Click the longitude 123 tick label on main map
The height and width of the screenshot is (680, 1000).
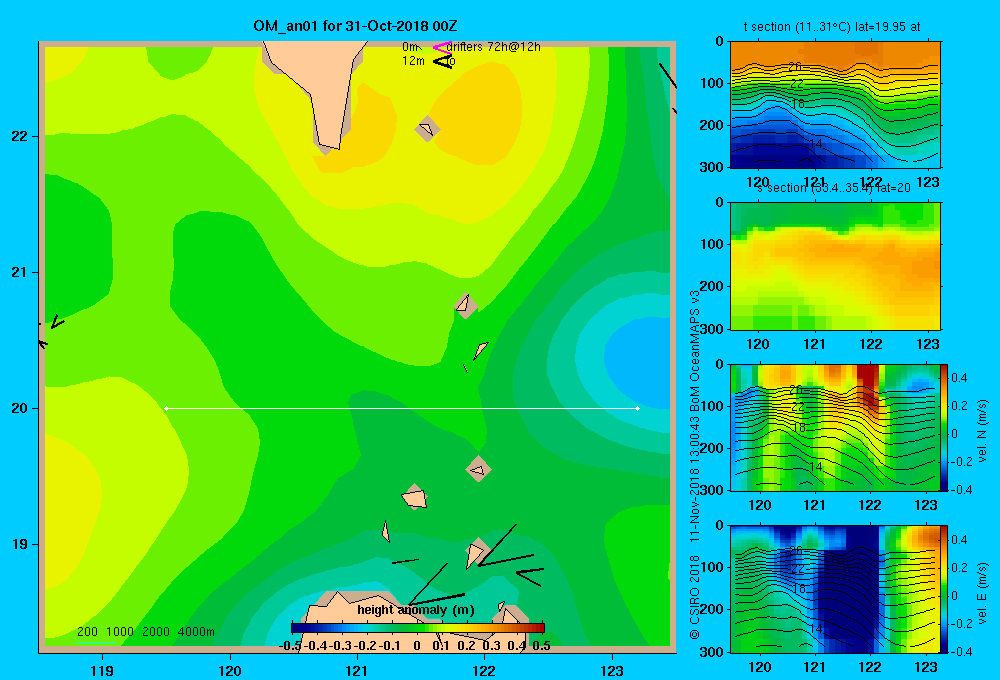tap(612, 670)
